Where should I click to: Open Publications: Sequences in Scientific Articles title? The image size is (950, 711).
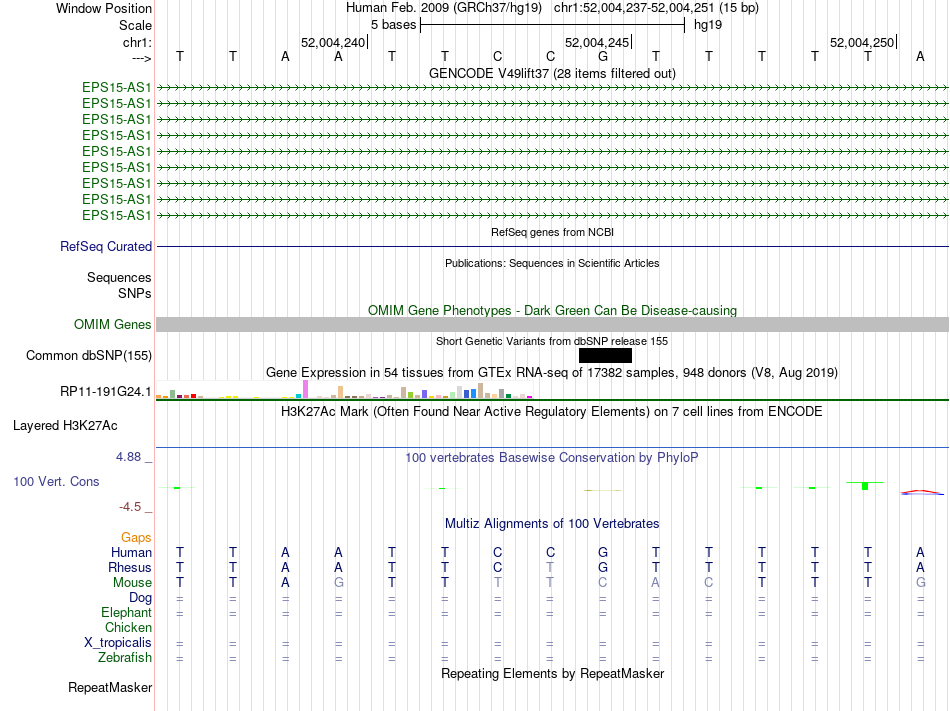tap(552, 263)
